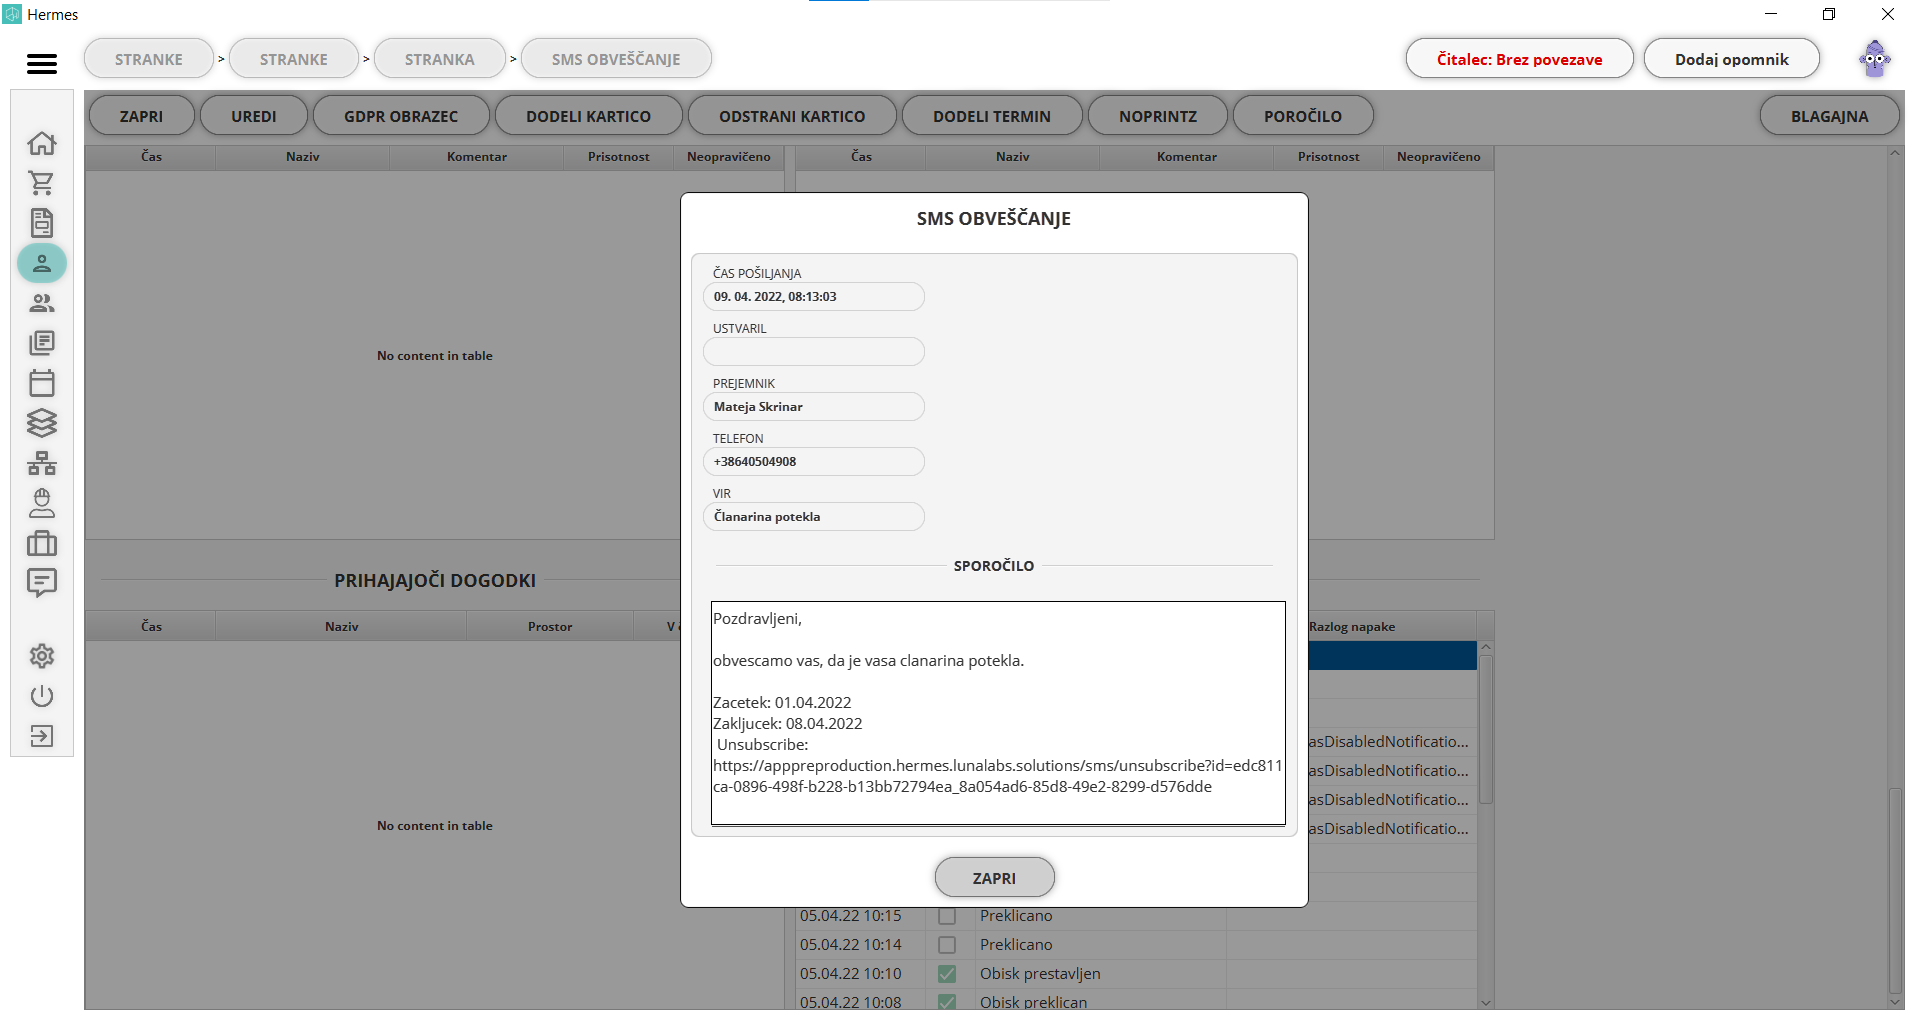Image resolution: width=1915 pixels, height=1028 pixels.
Task: Click ODSTRANI KARTICO
Action: [x=792, y=116]
